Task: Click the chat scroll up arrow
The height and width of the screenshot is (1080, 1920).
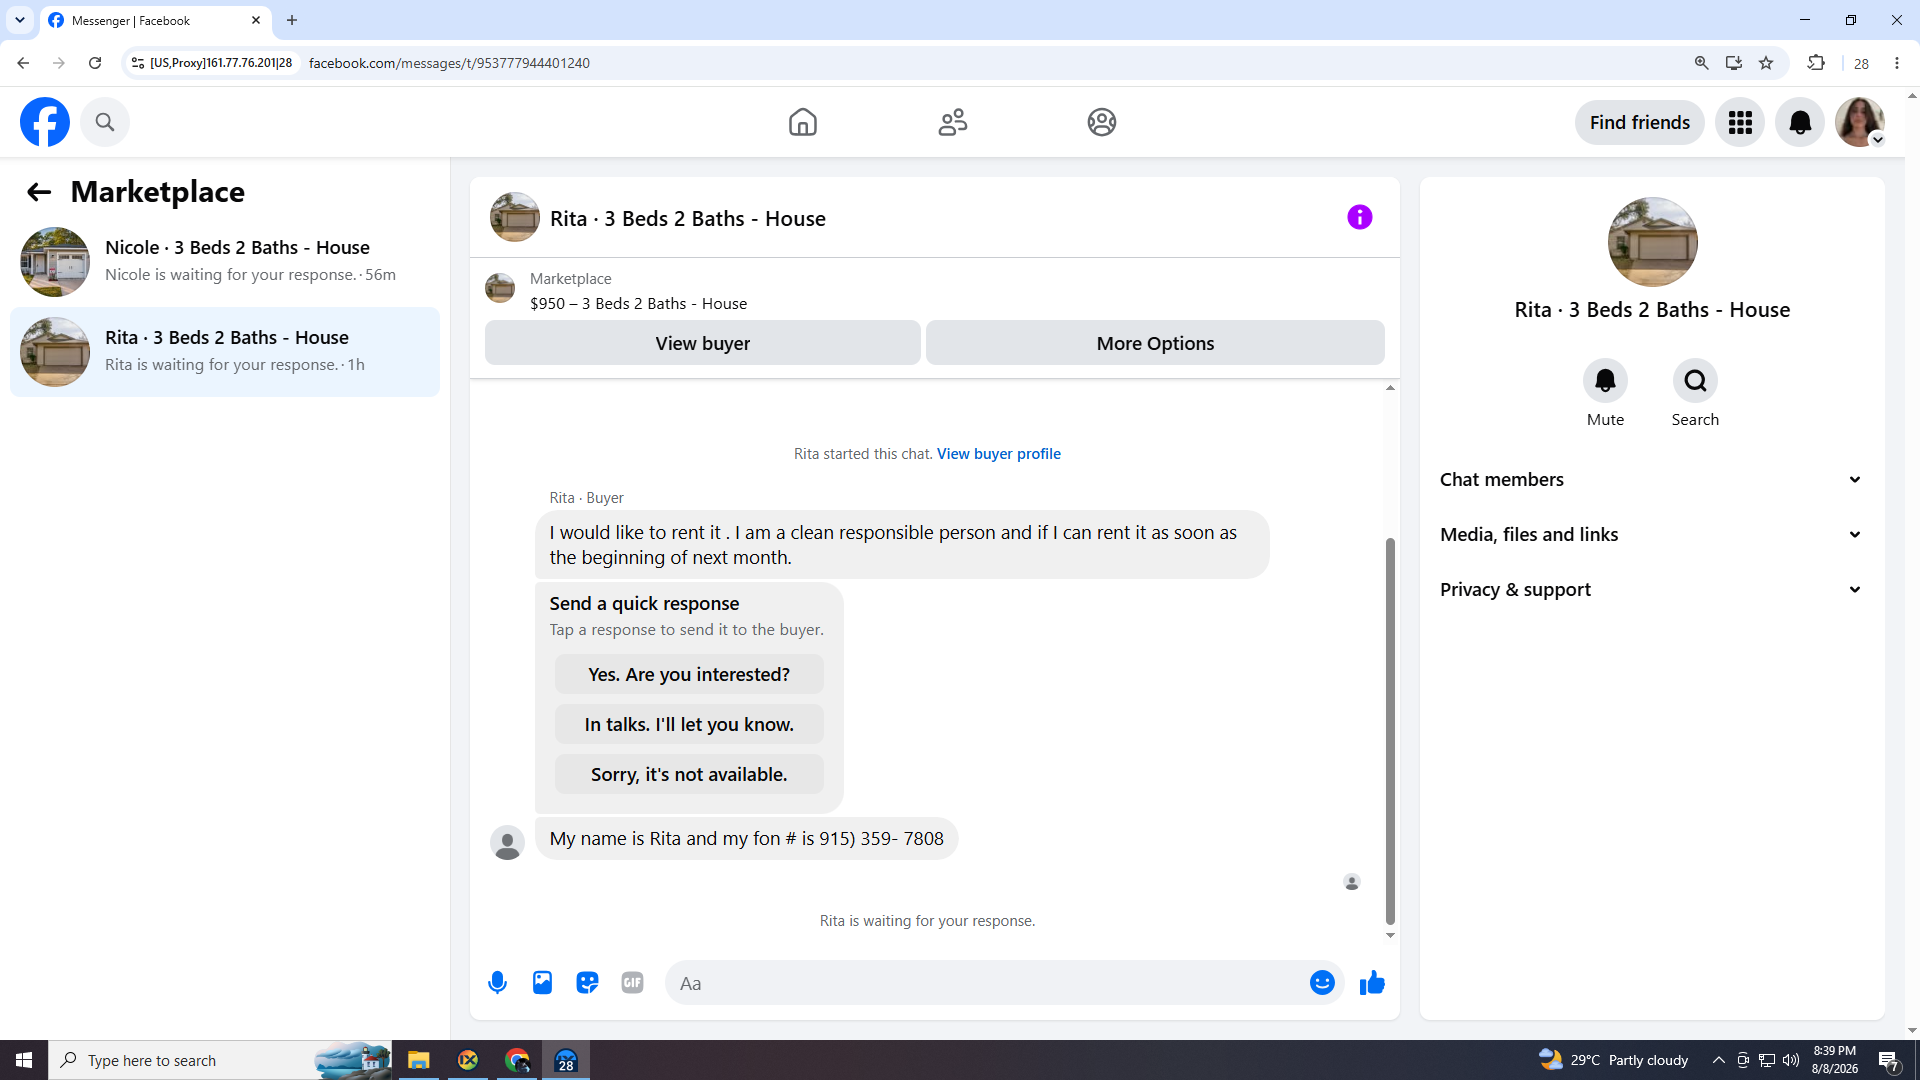Action: coord(1390,388)
